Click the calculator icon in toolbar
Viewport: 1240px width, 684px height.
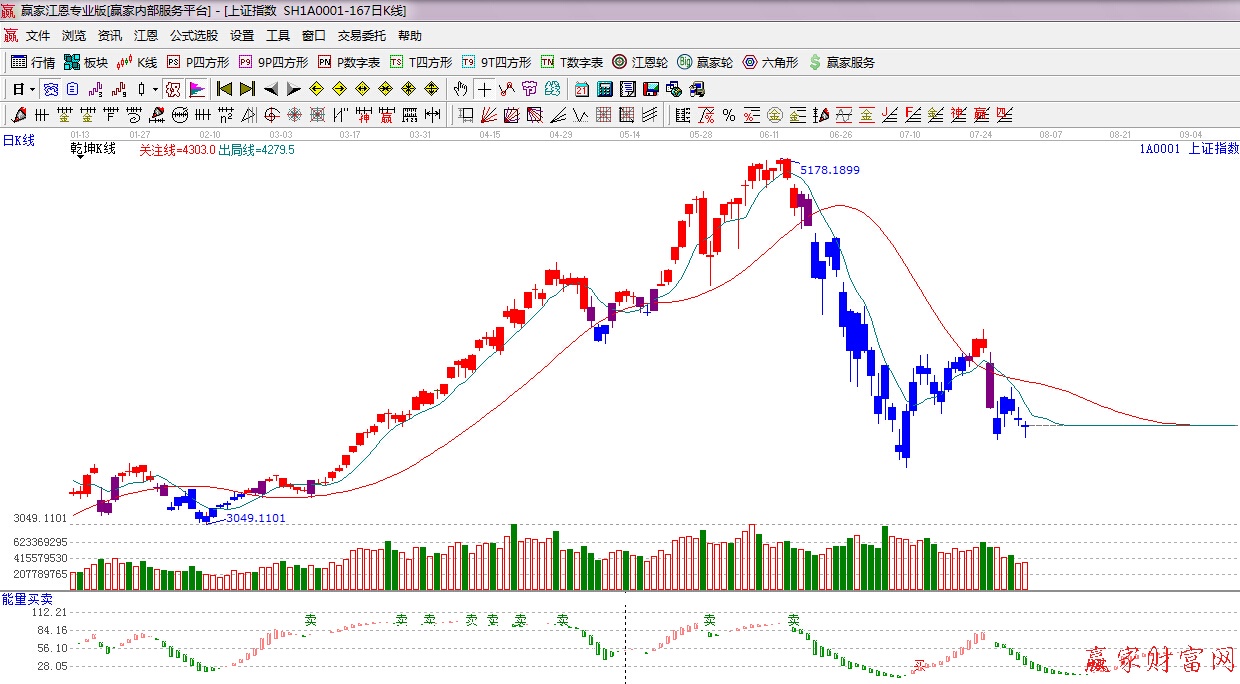click(x=605, y=89)
